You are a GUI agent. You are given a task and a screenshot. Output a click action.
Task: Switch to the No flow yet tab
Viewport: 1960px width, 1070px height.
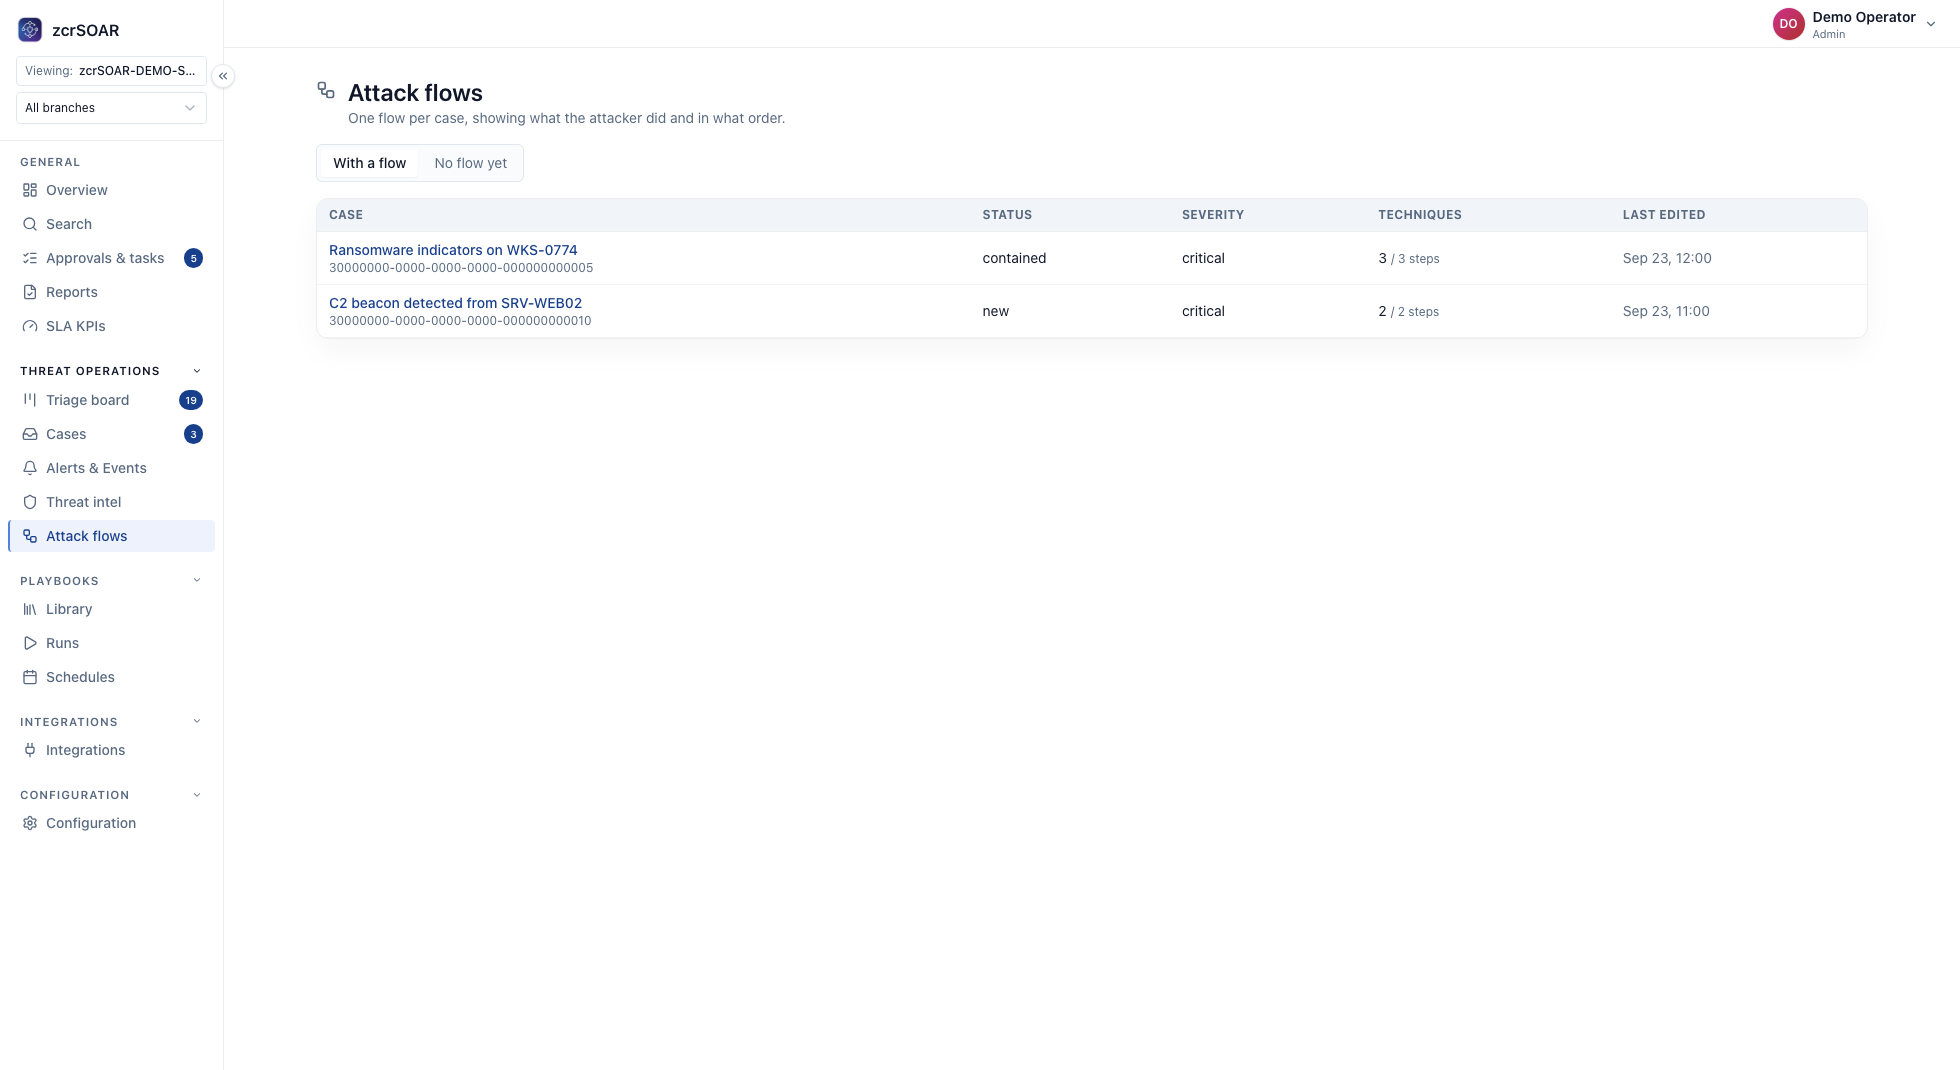coord(470,163)
